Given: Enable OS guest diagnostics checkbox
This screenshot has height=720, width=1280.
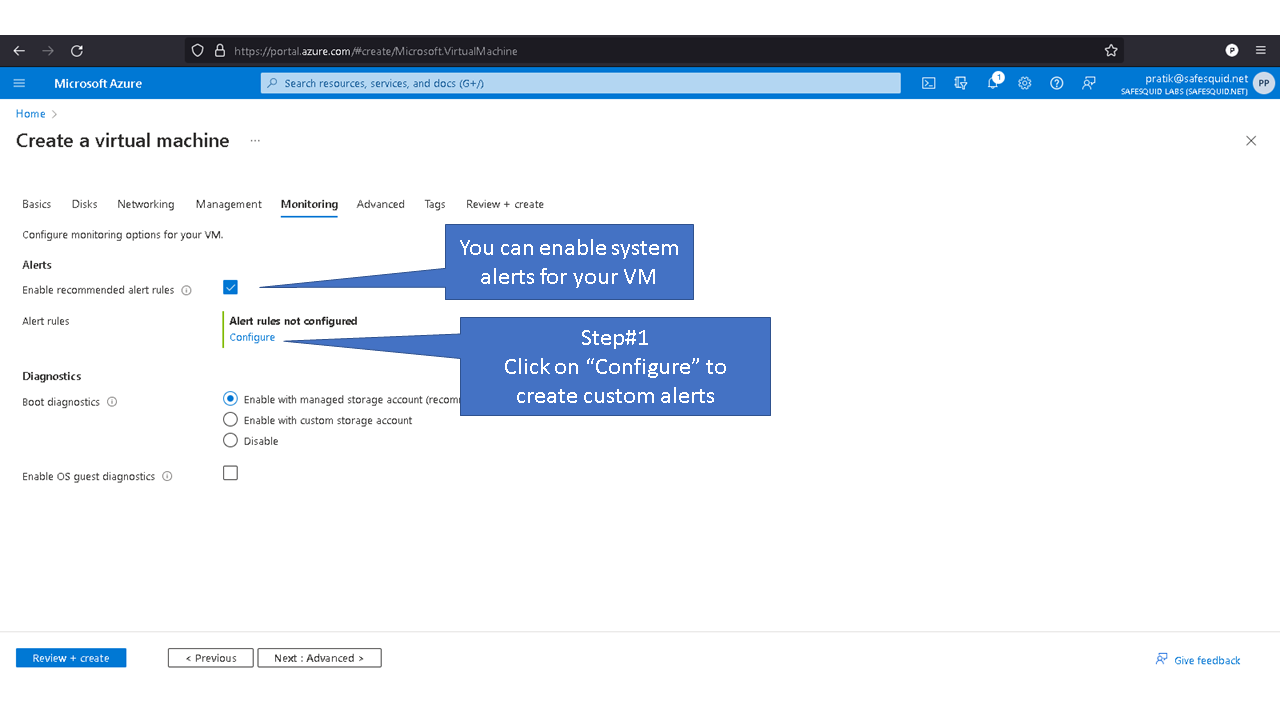Looking at the screenshot, I should (x=231, y=473).
